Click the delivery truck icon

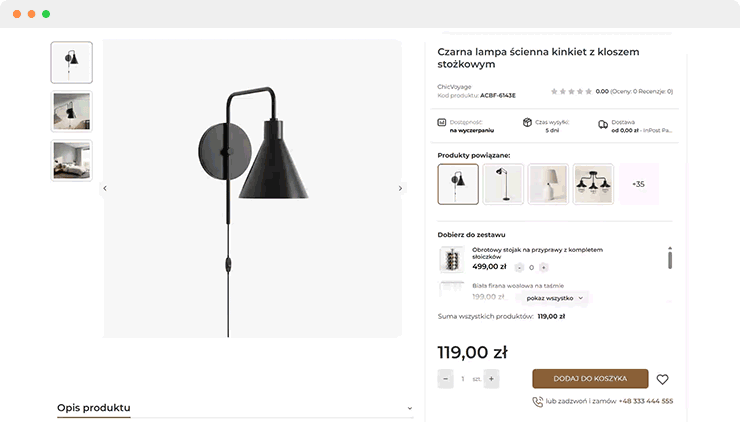tap(603, 124)
